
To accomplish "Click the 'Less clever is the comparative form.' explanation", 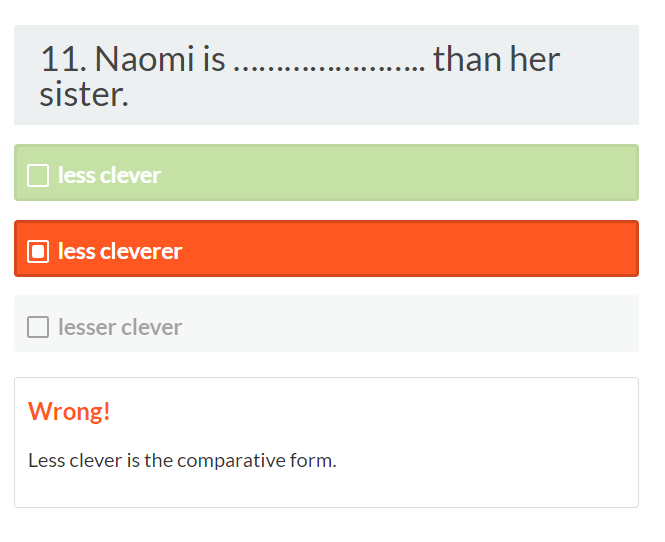I will (182, 461).
